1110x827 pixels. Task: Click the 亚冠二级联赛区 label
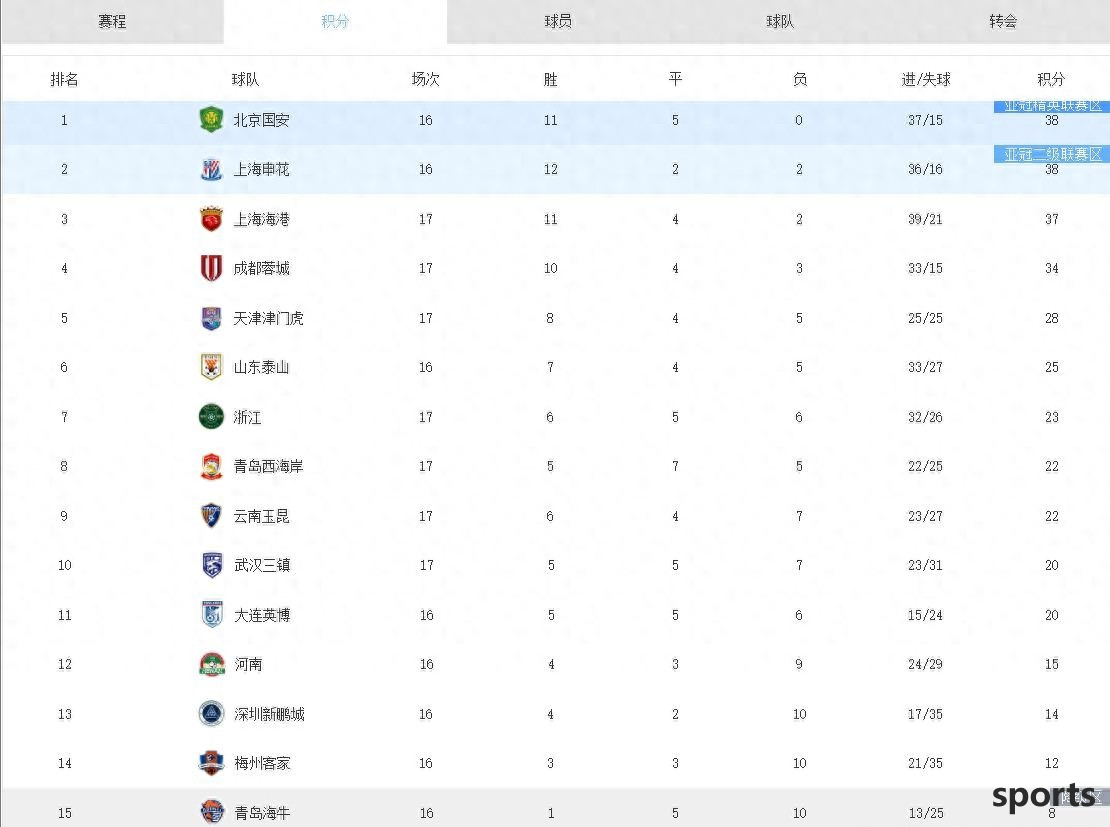pyautogui.click(x=1052, y=154)
